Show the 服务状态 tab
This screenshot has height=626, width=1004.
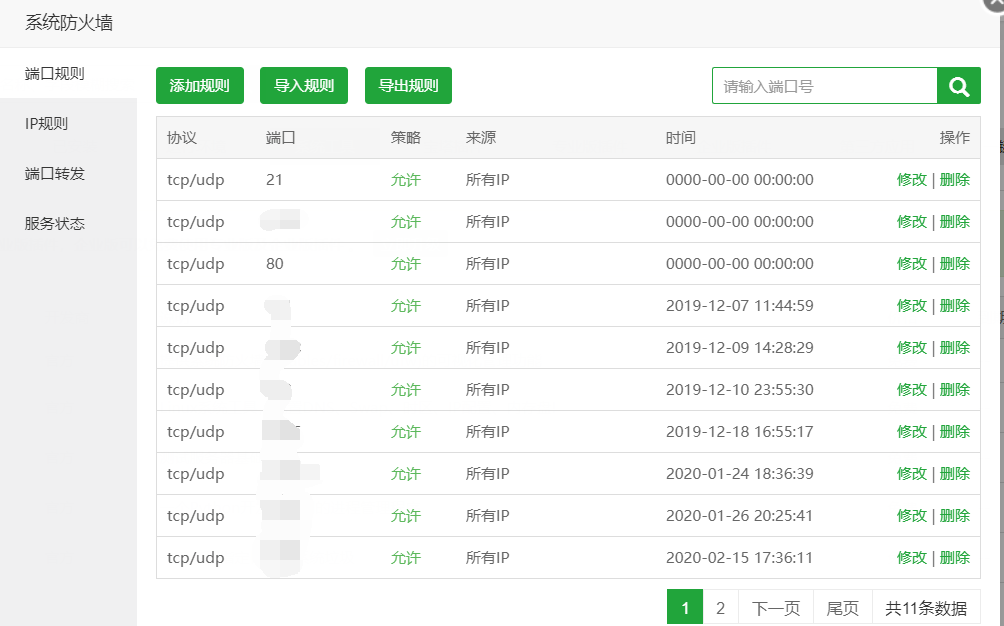pyautogui.click(x=69, y=223)
